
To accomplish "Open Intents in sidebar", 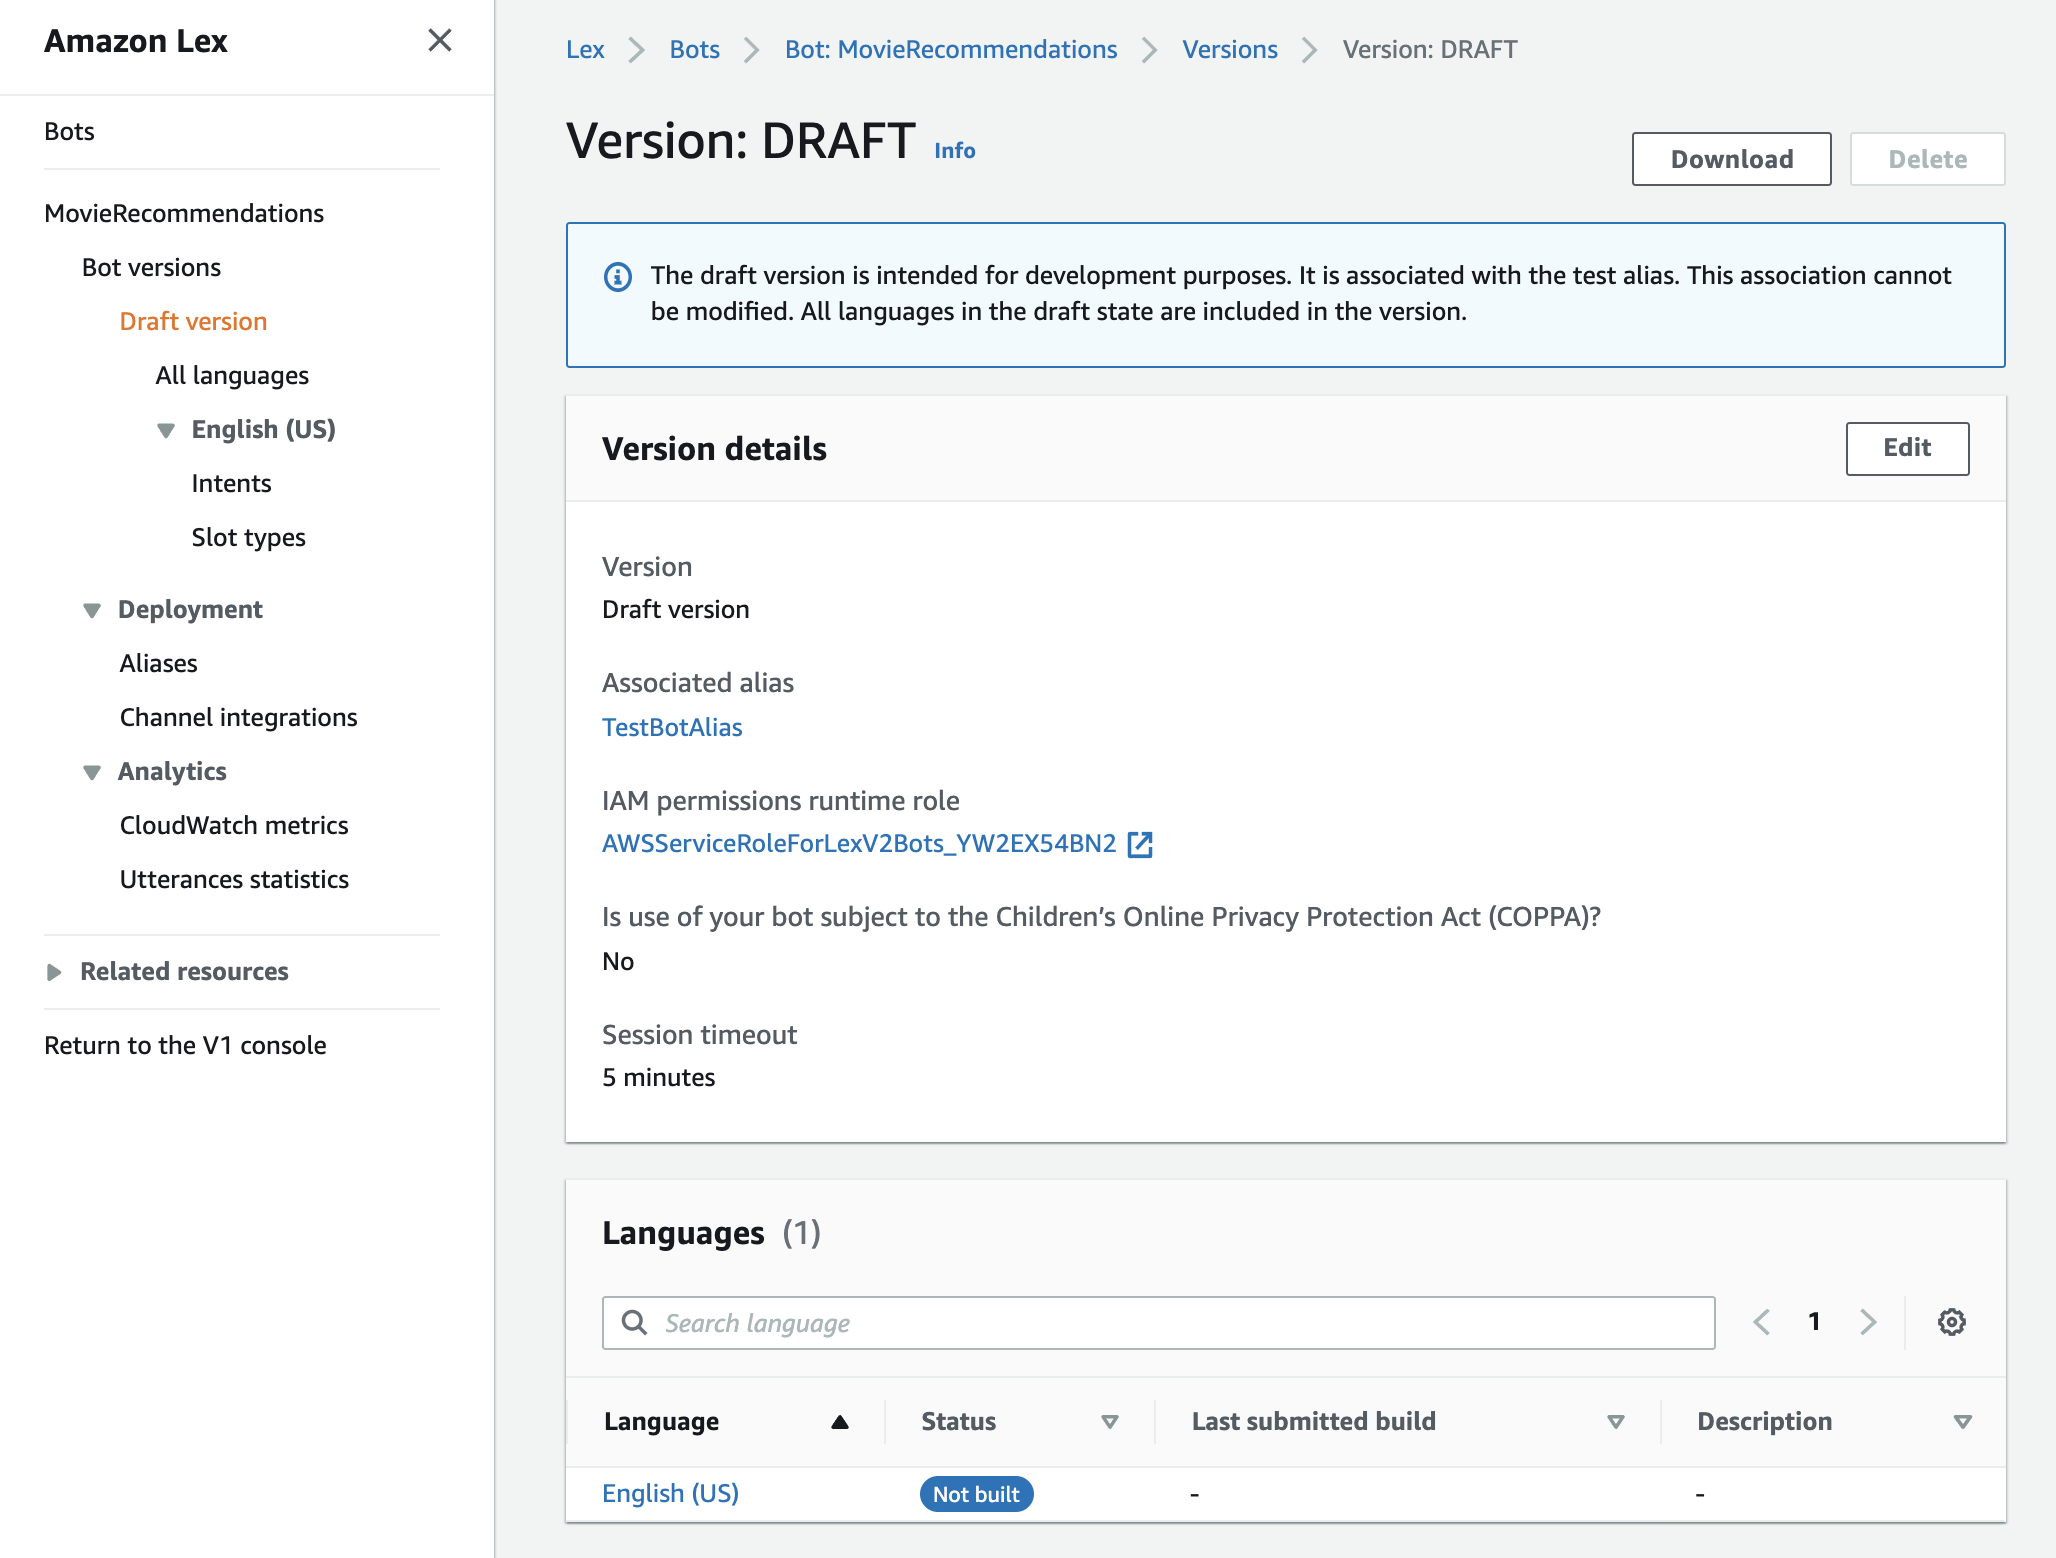I will (x=231, y=484).
